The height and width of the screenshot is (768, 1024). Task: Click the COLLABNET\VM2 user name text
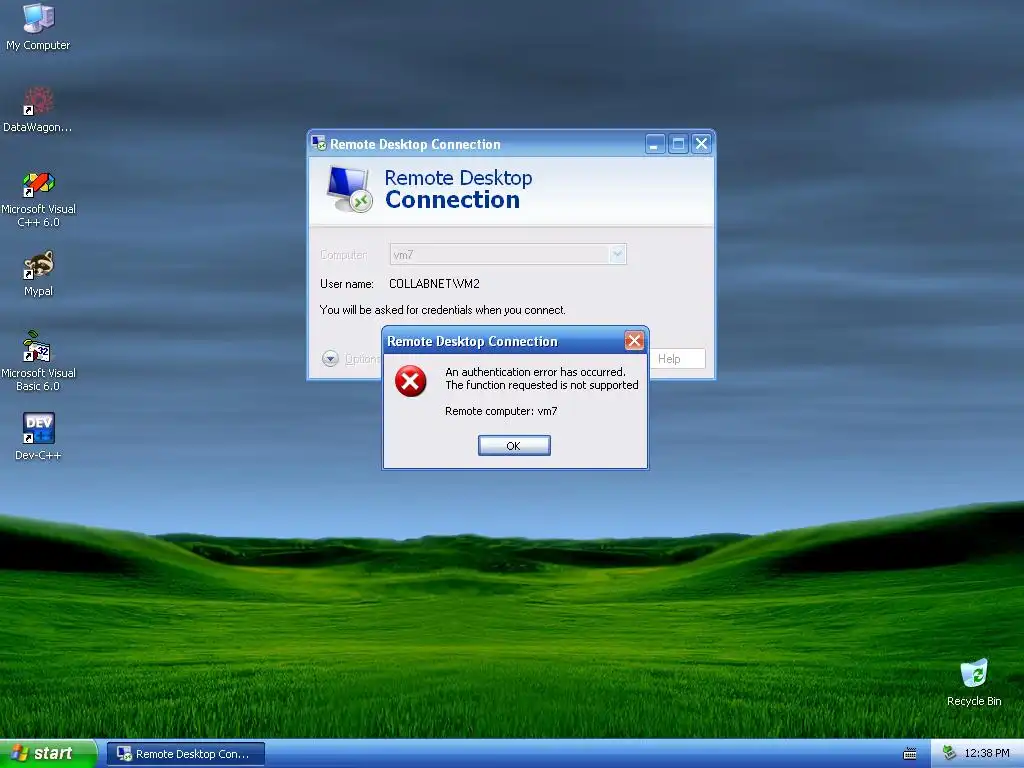pos(434,283)
